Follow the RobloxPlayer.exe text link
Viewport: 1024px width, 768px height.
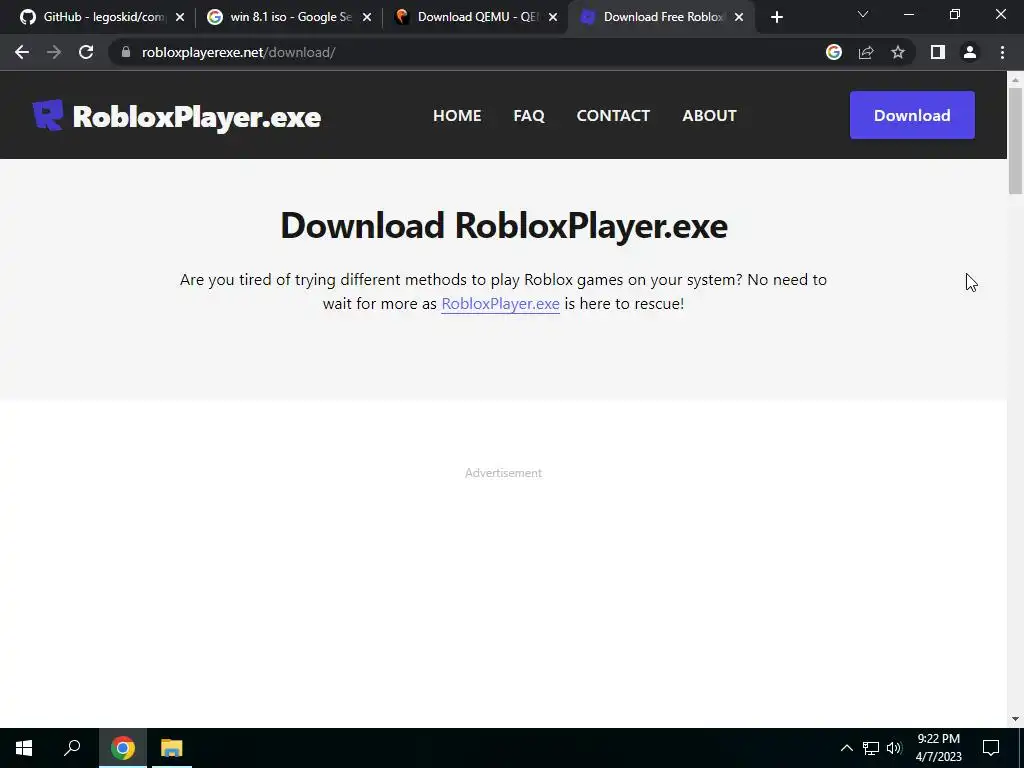pos(500,304)
